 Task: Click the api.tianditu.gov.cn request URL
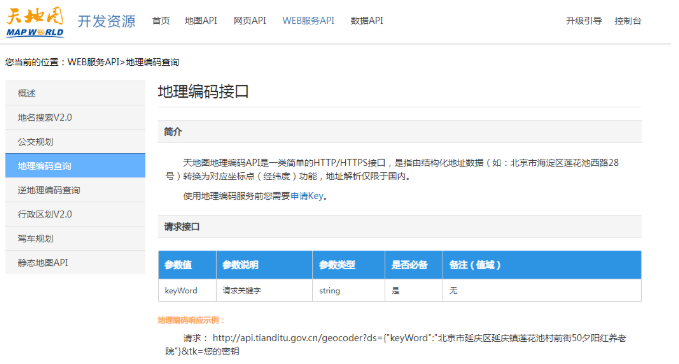click(396, 345)
